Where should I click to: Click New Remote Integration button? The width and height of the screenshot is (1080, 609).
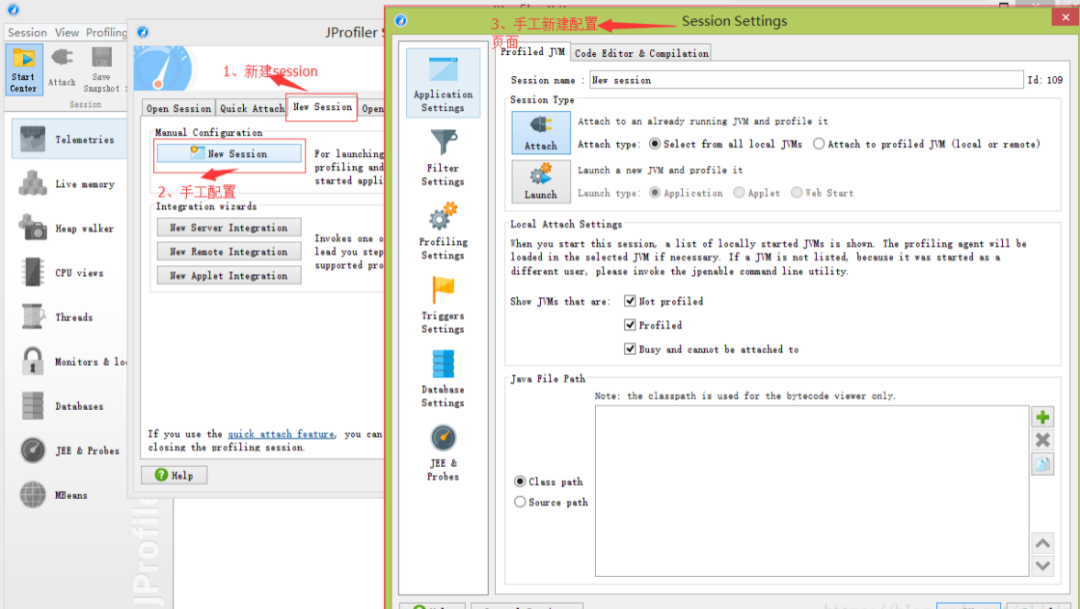(x=229, y=251)
